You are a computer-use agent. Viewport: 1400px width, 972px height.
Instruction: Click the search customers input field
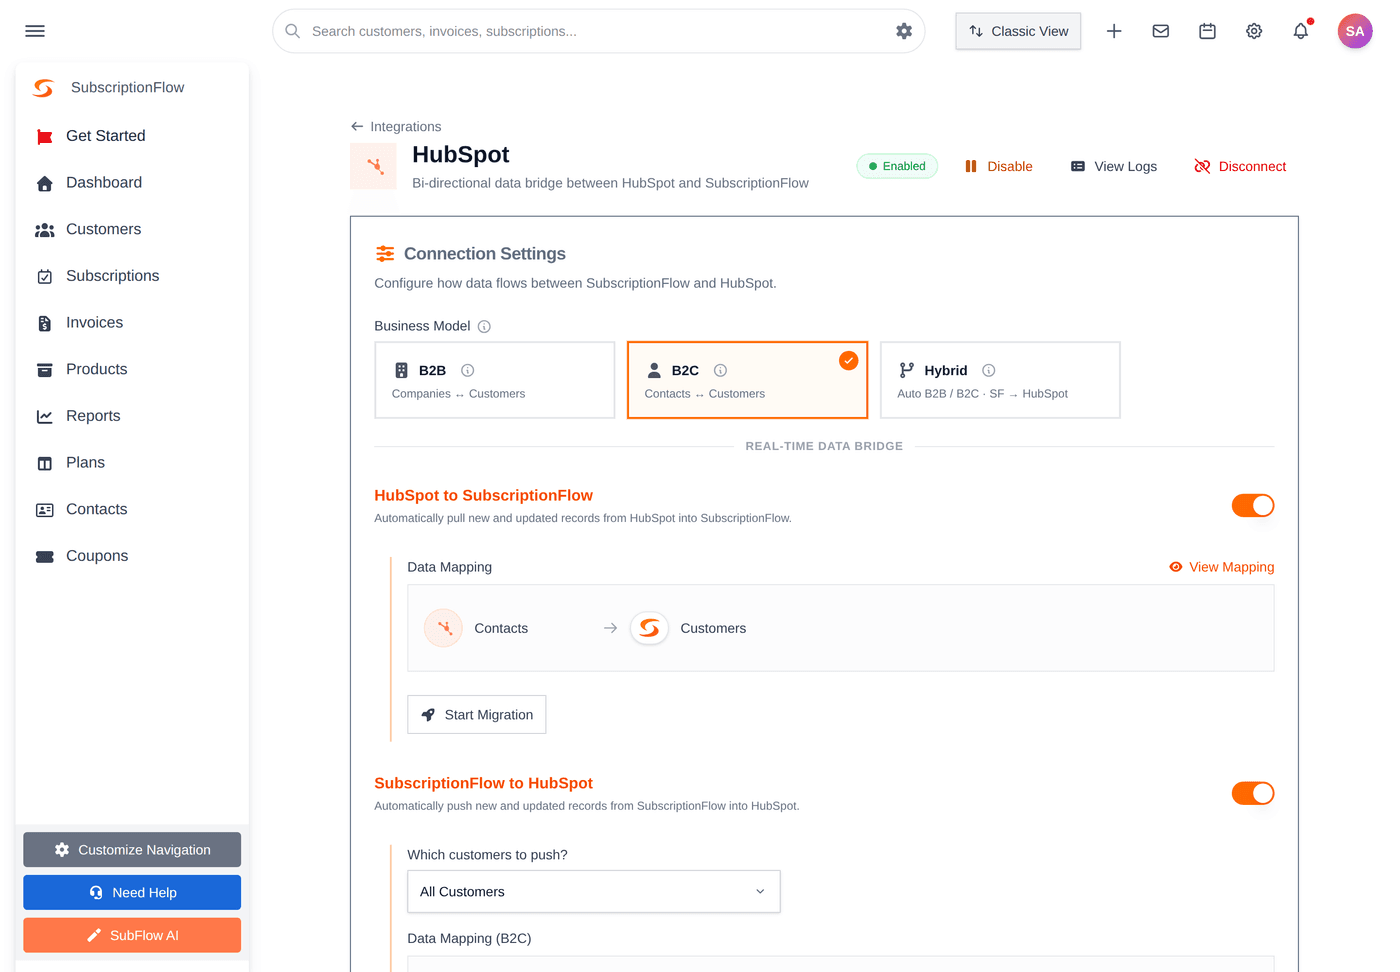click(598, 31)
